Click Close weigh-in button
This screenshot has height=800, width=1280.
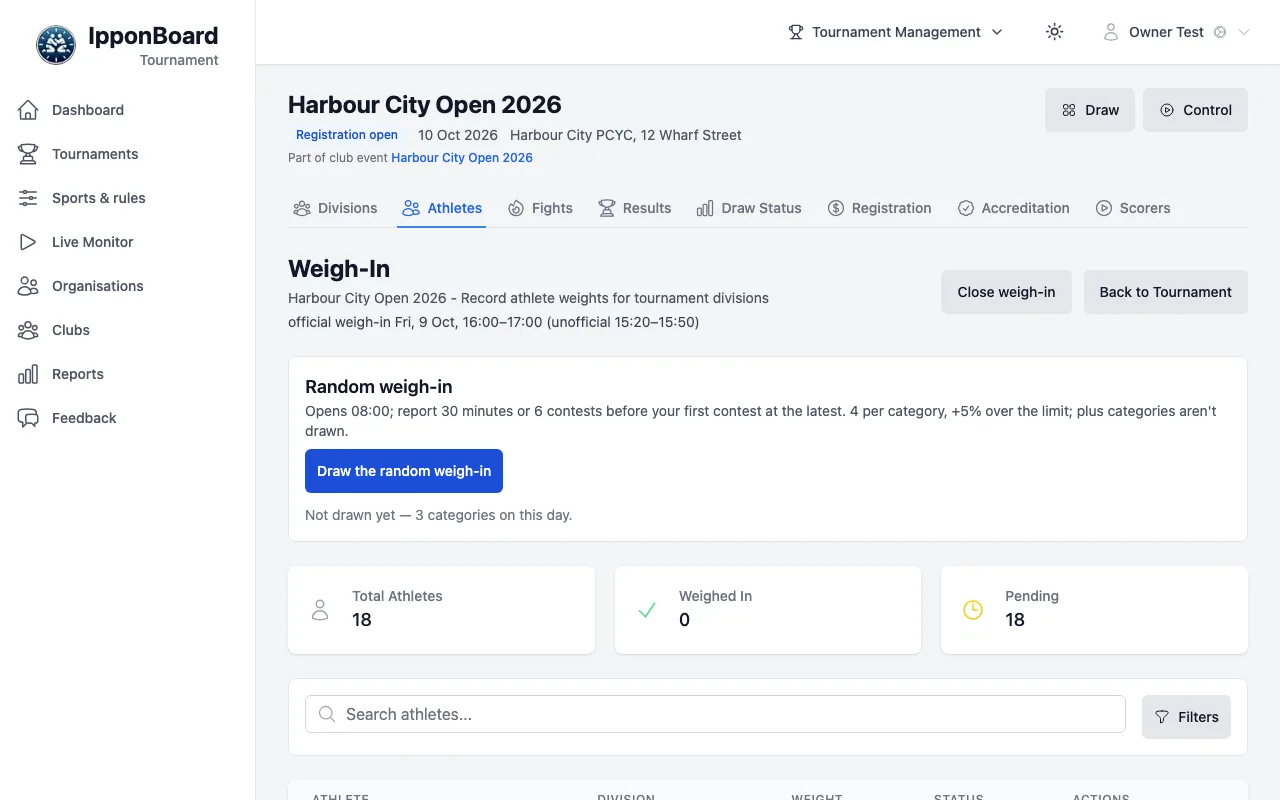coord(1006,292)
